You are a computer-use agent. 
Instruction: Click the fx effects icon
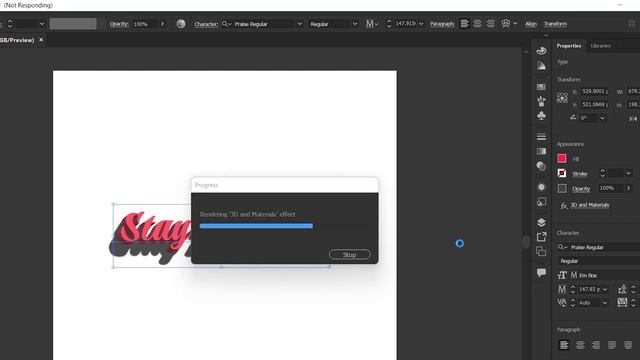[x=563, y=206]
